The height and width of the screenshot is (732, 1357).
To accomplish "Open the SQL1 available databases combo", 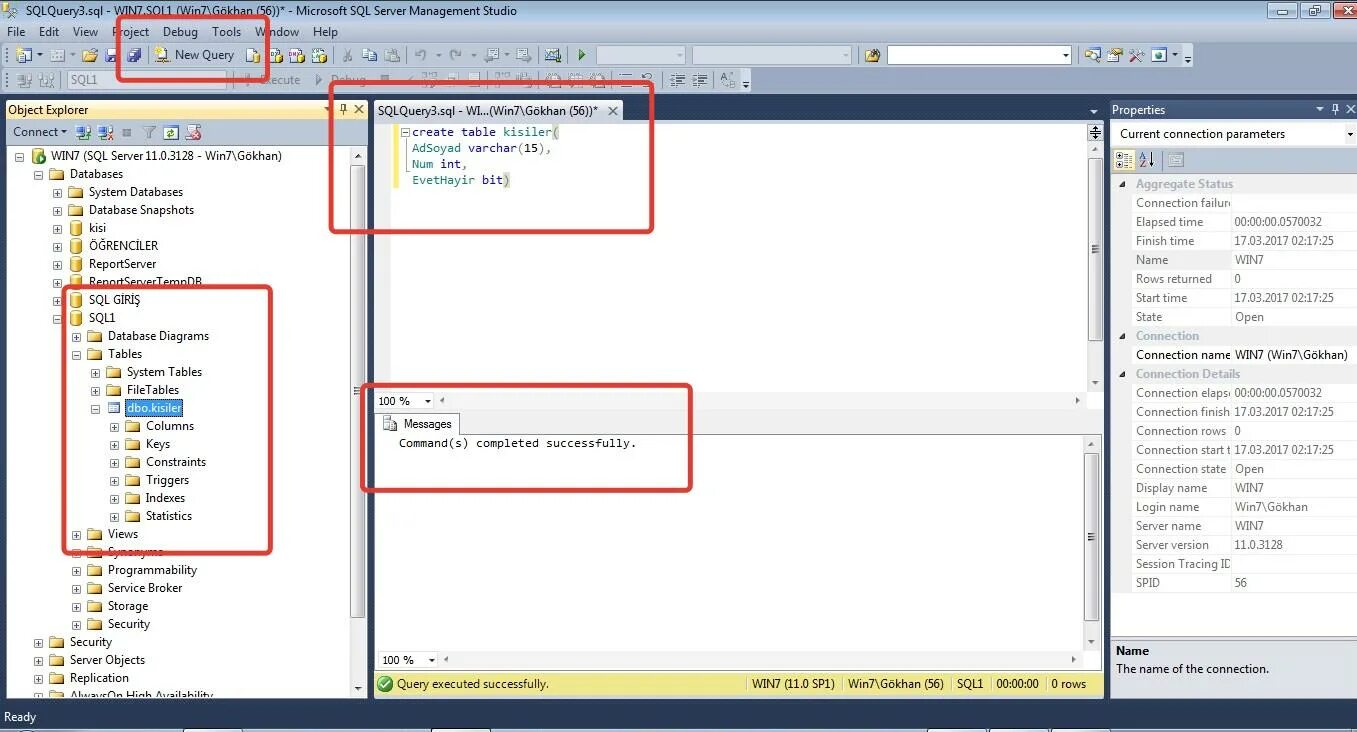I will click(146, 79).
